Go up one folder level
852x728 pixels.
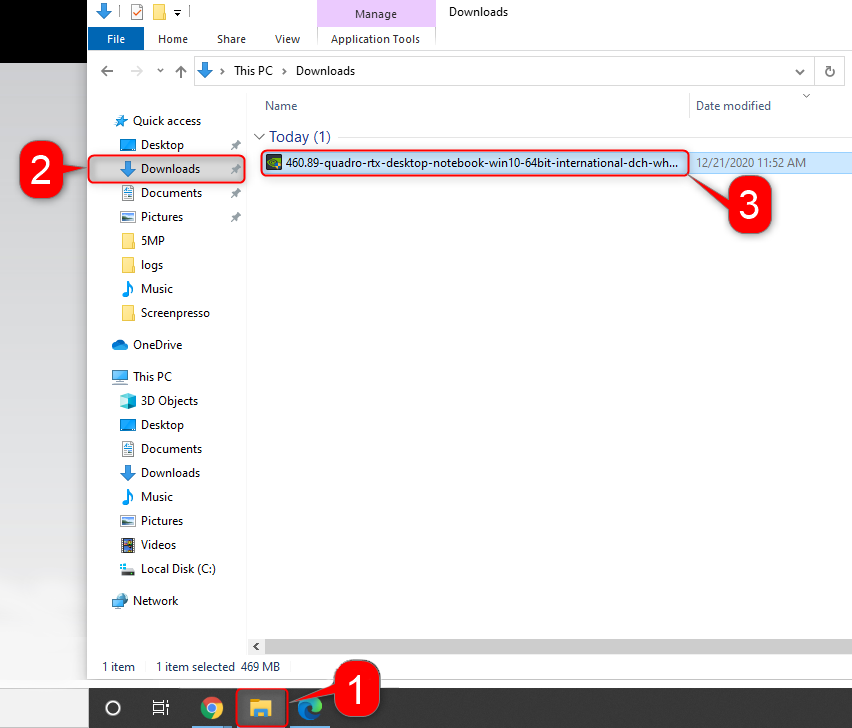pyautogui.click(x=181, y=71)
